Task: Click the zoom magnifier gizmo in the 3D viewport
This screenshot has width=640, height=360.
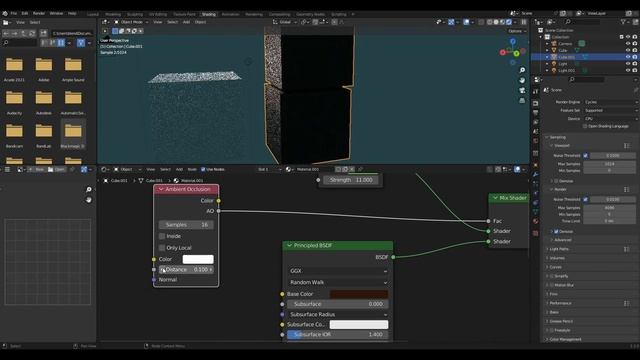Action: point(522,70)
